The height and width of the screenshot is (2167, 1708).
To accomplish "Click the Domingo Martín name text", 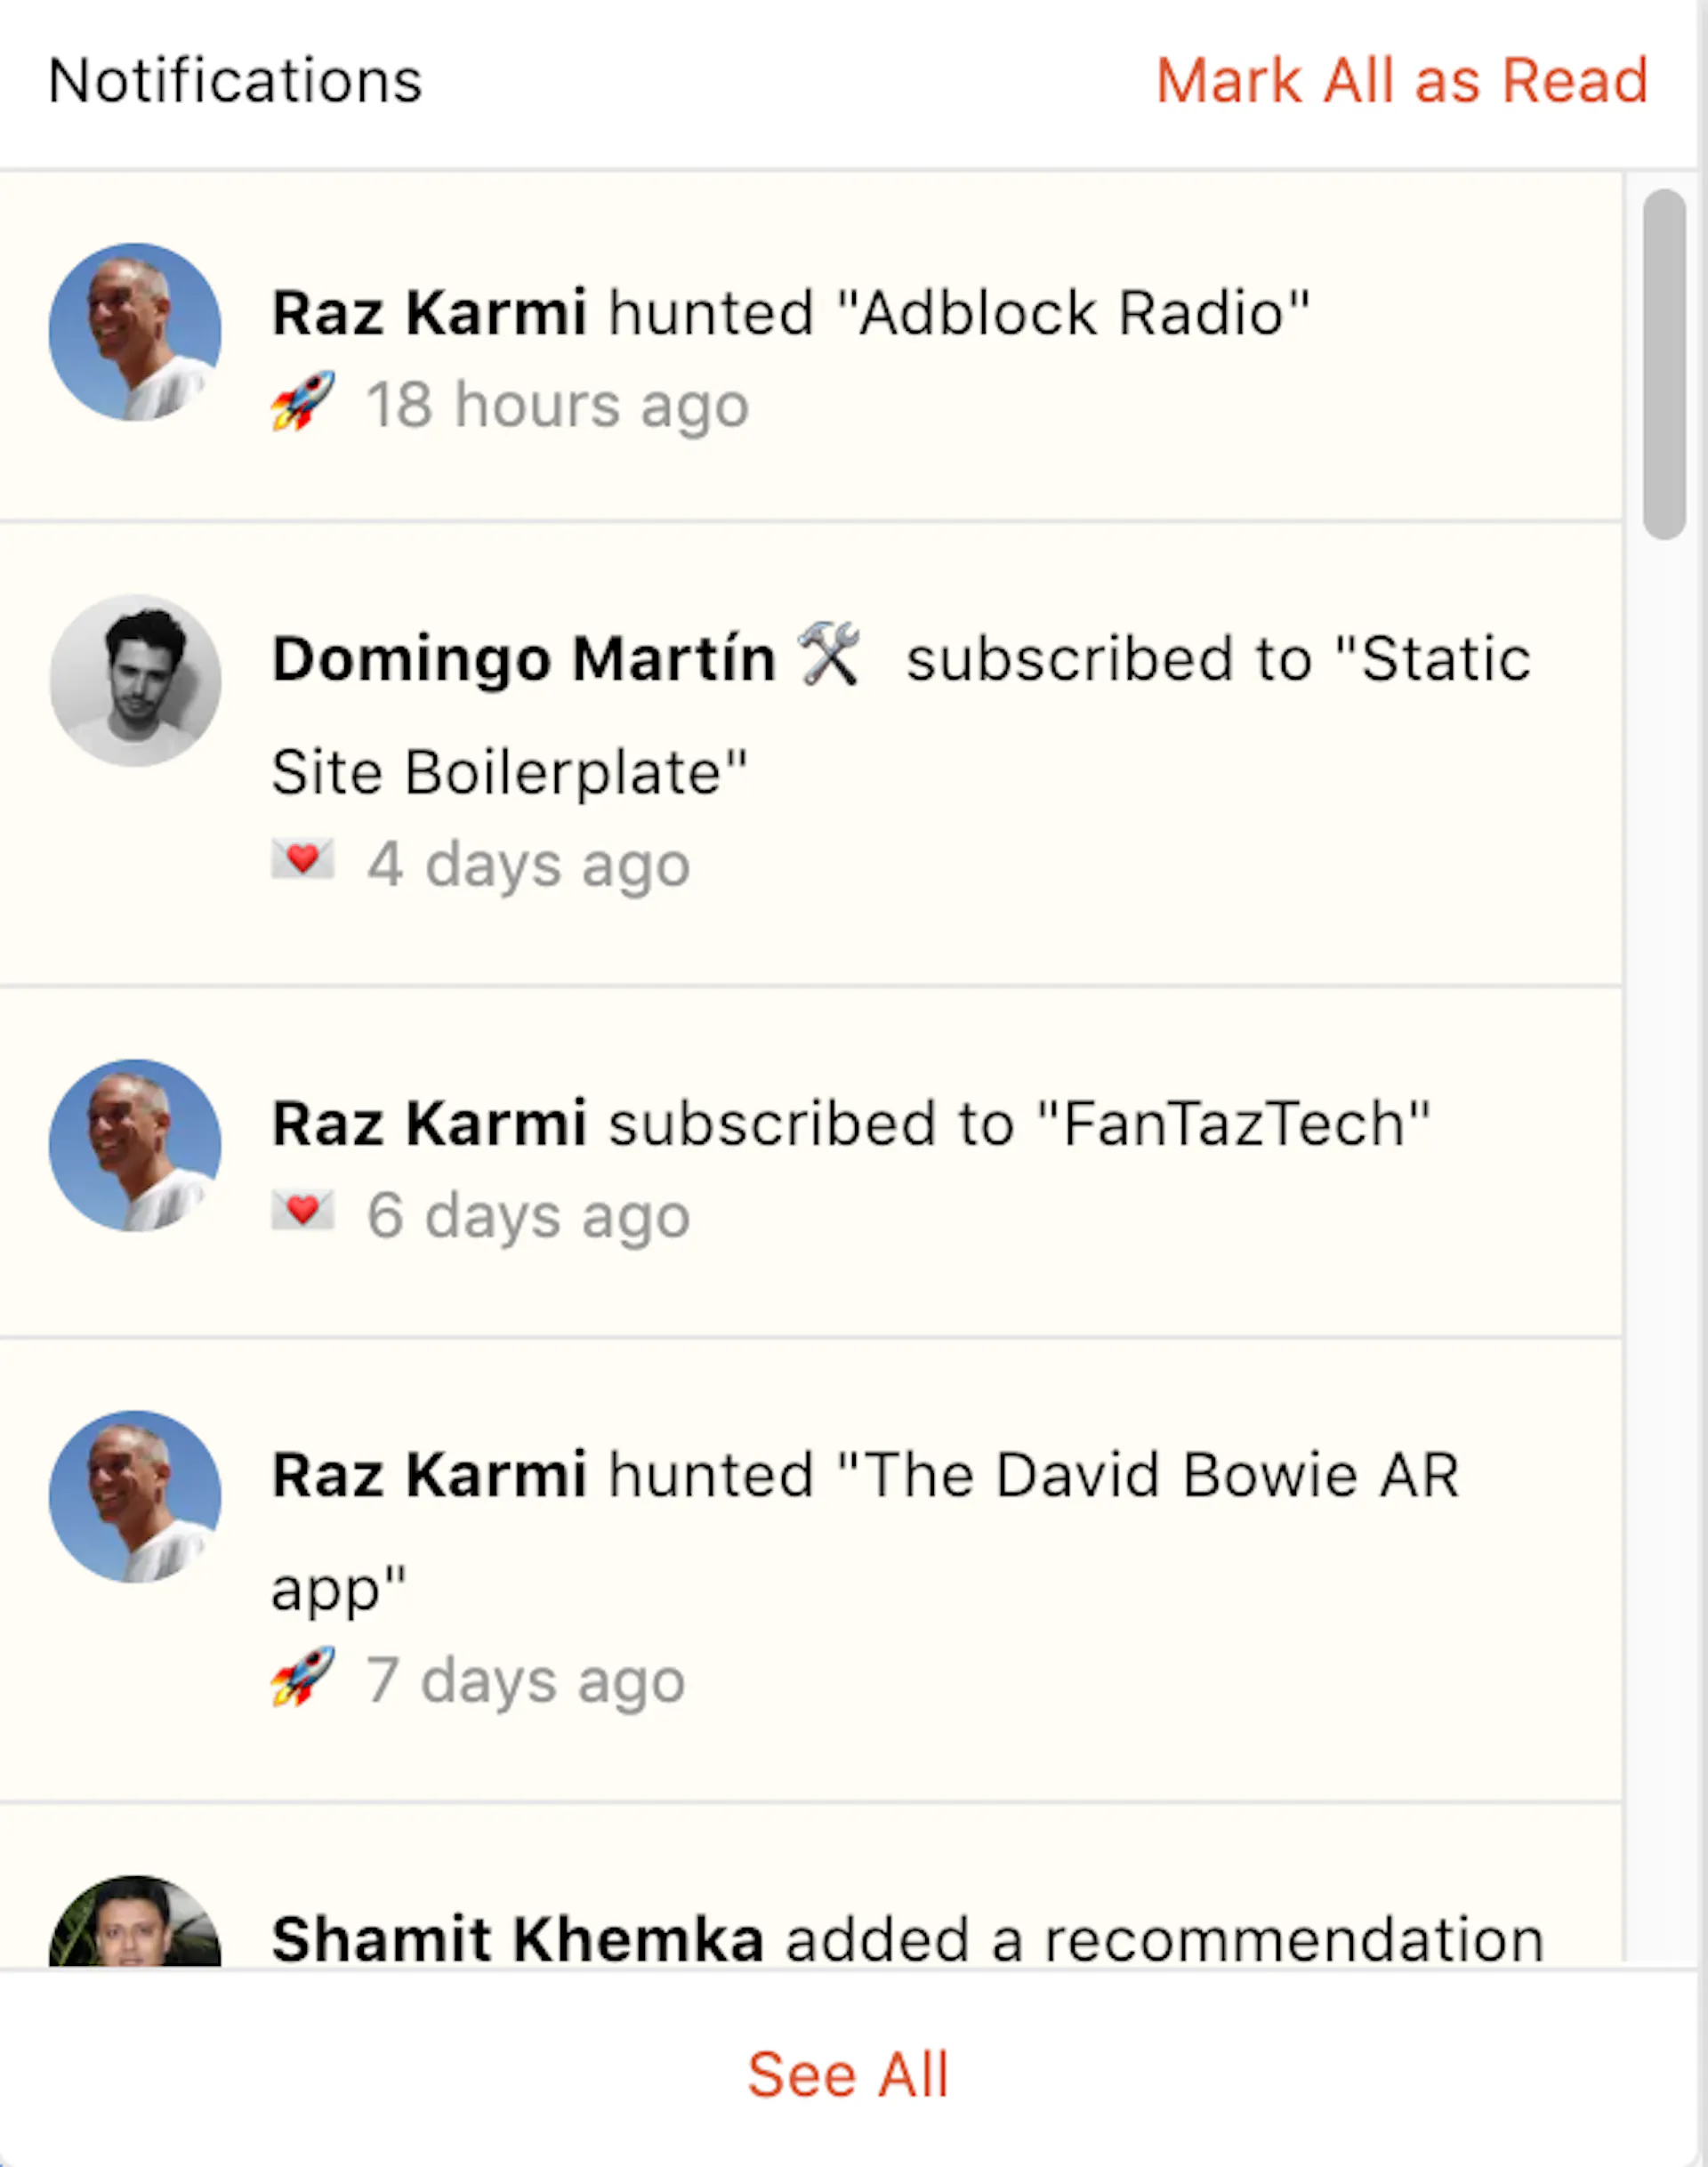I will click(x=524, y=659).
